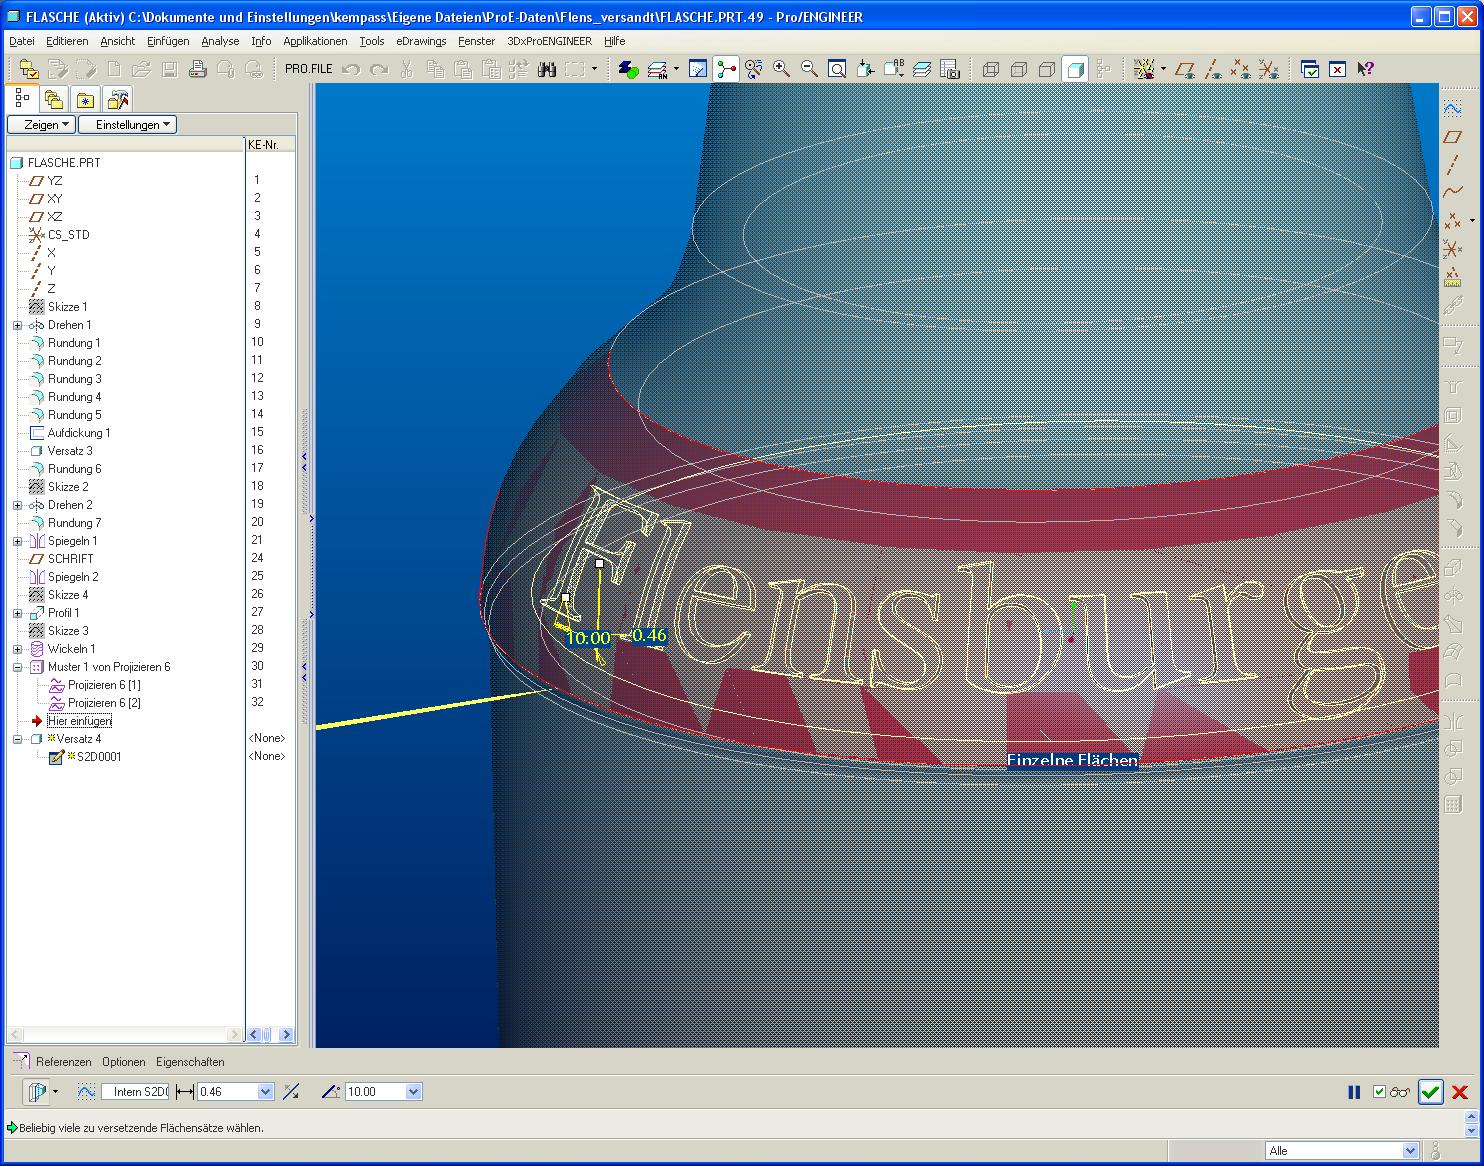Click the context help arrow icon
The width and height of the screenshot is (1484, 1166).
1366,69
